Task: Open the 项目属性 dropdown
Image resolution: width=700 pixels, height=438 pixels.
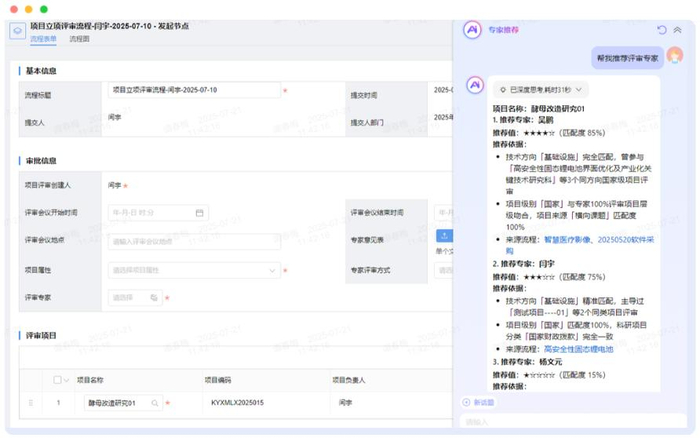Action: [x=194, y=270]
